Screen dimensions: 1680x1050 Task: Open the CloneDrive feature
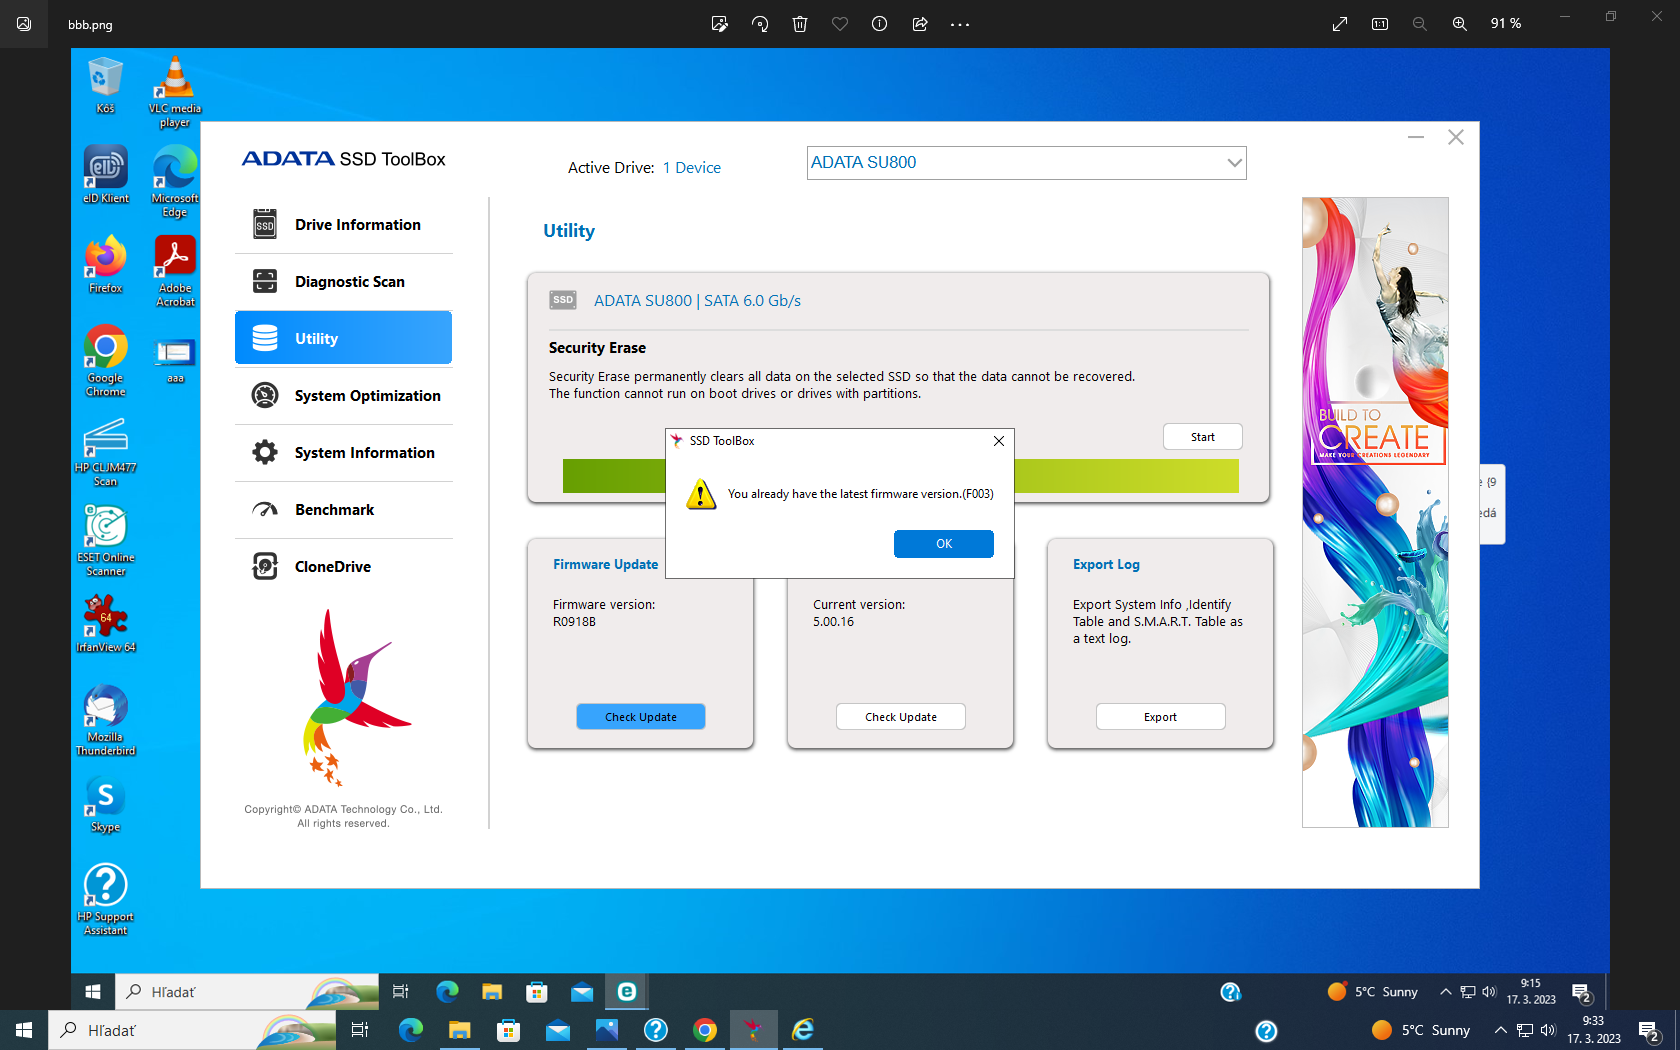pos(330,566)
